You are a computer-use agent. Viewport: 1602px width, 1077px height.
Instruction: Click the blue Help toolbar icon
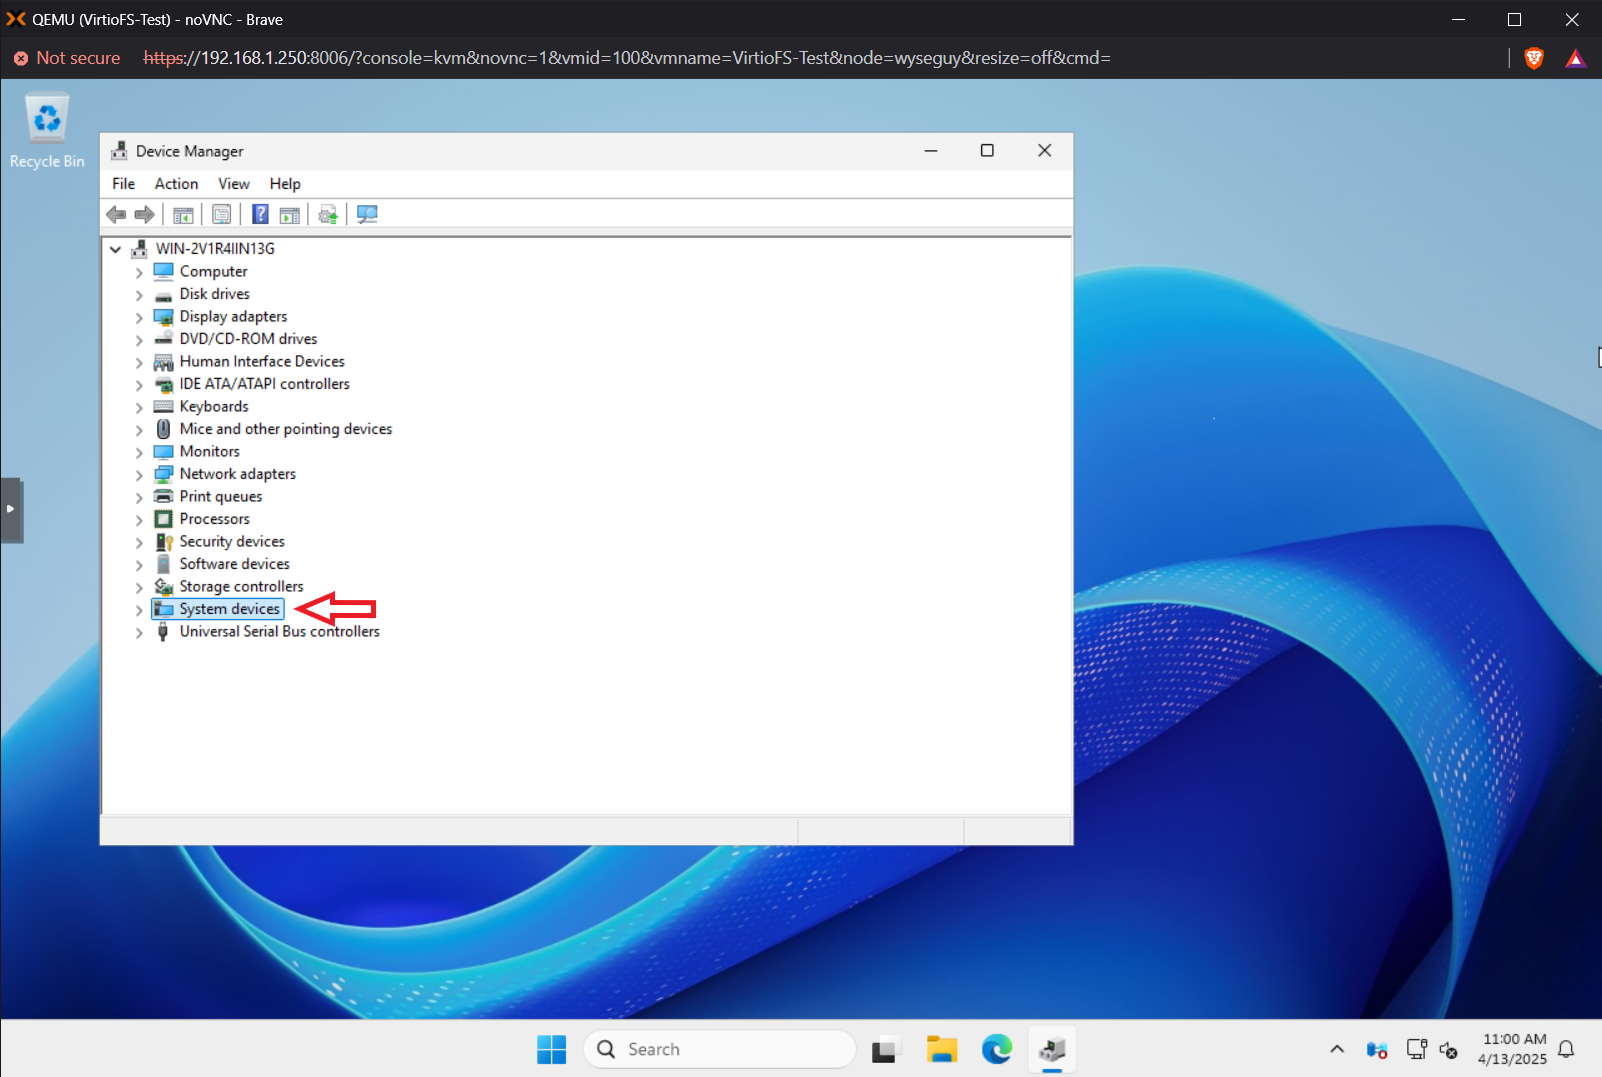click(260, 214)
